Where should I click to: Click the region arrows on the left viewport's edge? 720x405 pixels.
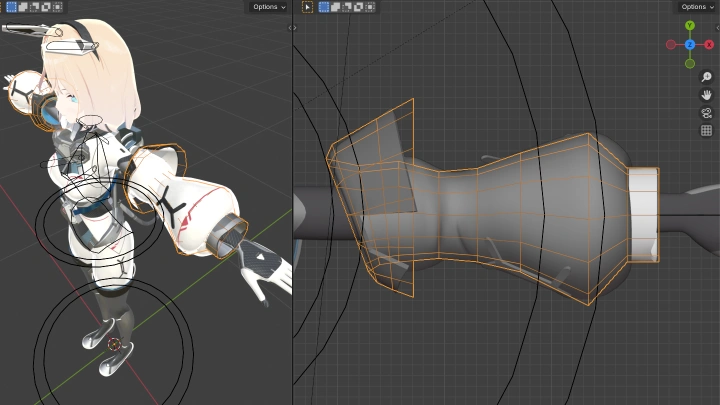click(x=292, y=28)
